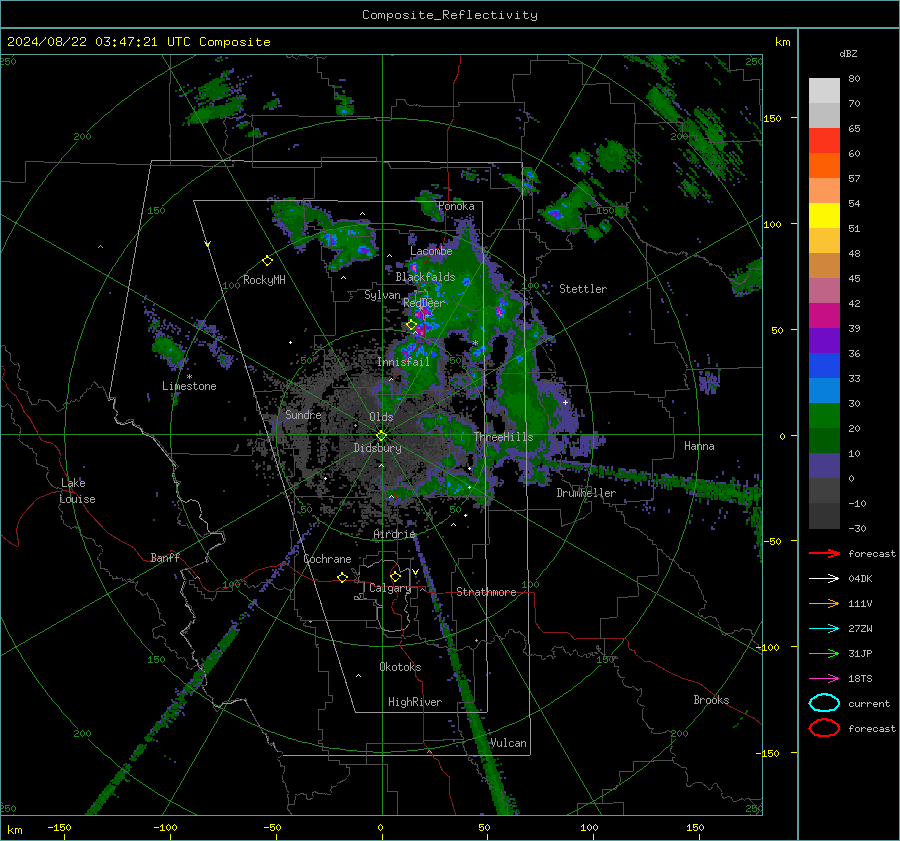The width and height of the screenshot is (900, 841).
Task: Click the Brooks town label
Action: [711, 700]
